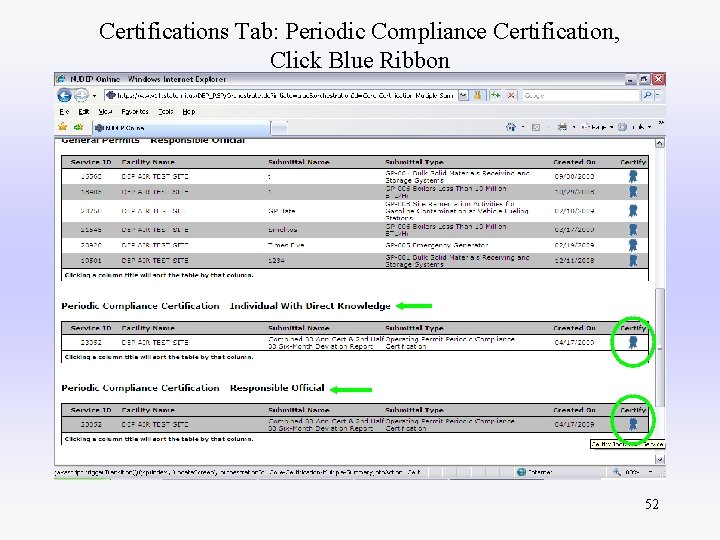Click the Internet Explorer window icon in title bar

click(61, 79)
